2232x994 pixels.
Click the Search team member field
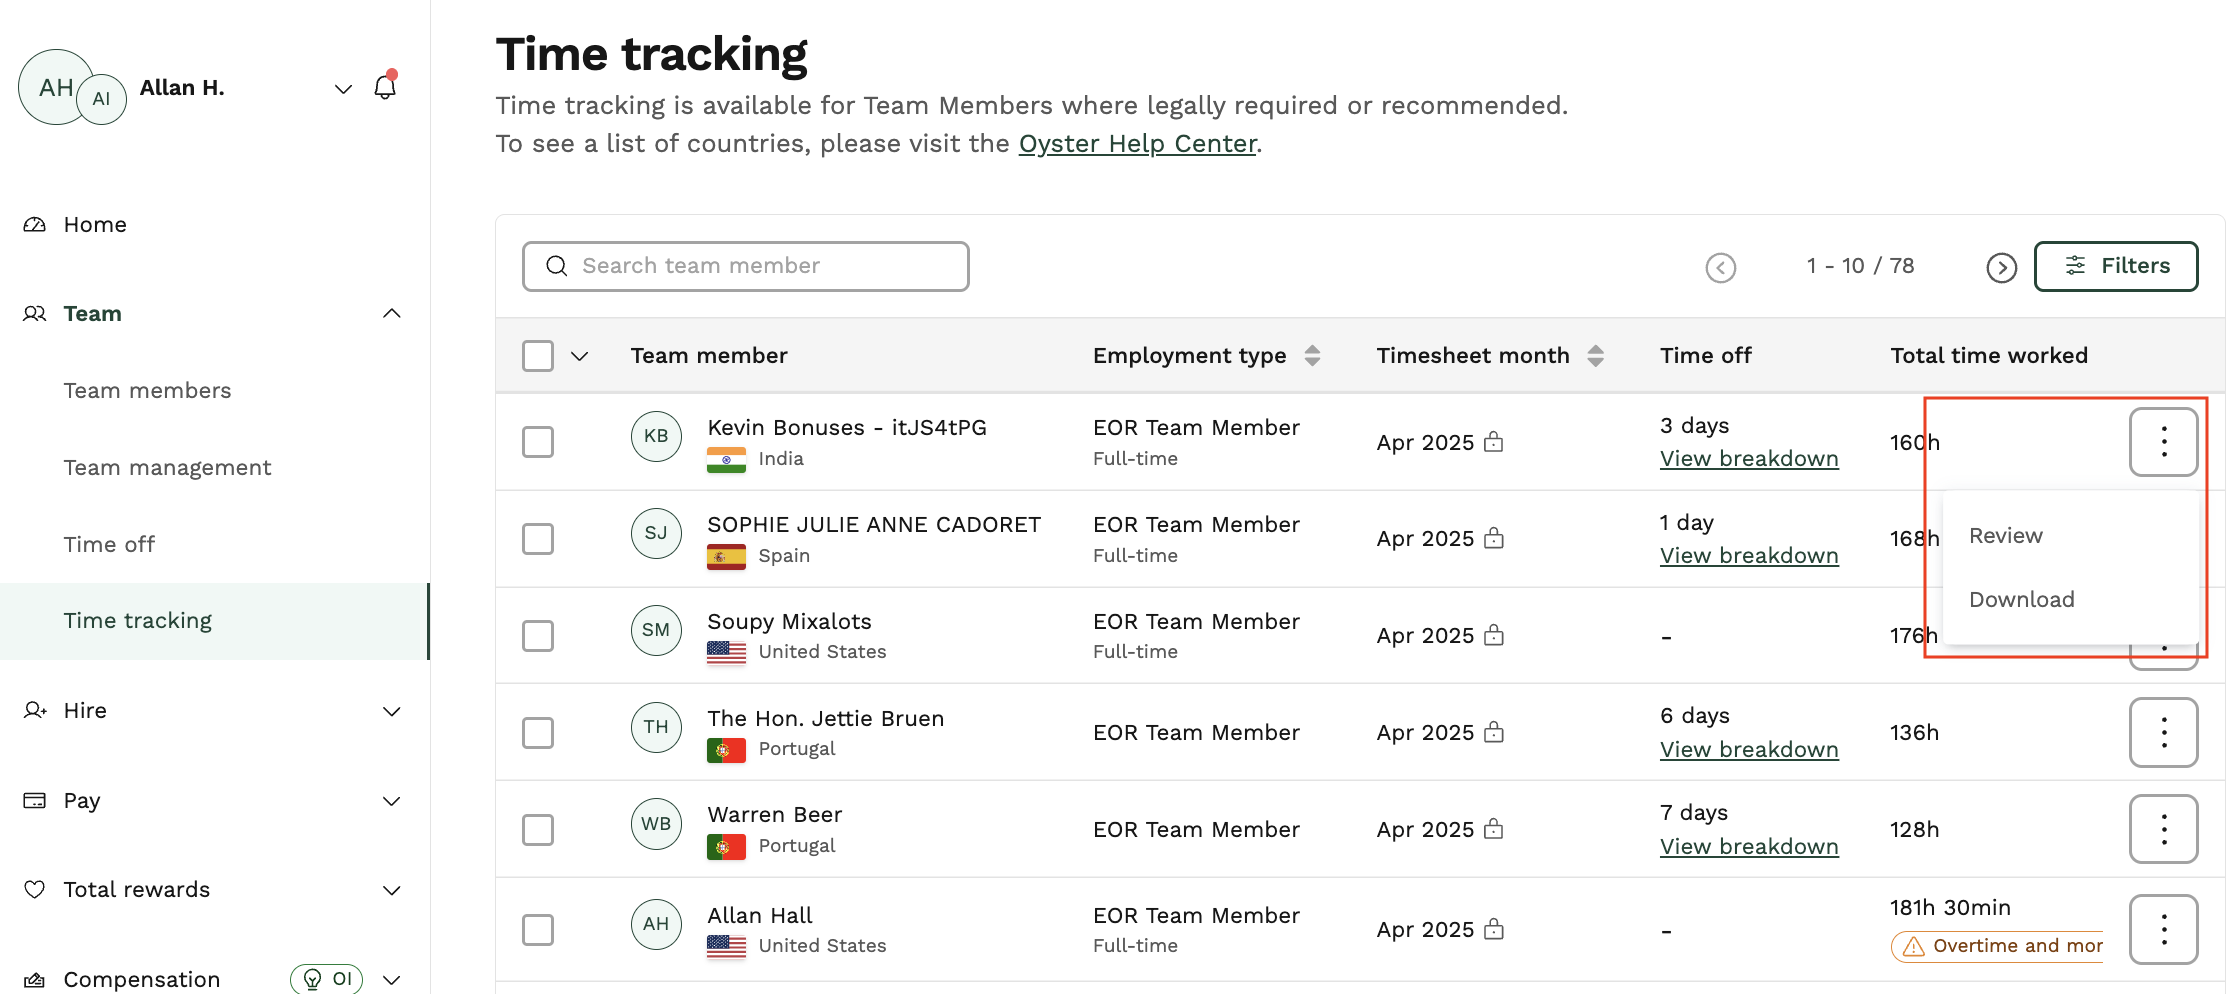745,266
